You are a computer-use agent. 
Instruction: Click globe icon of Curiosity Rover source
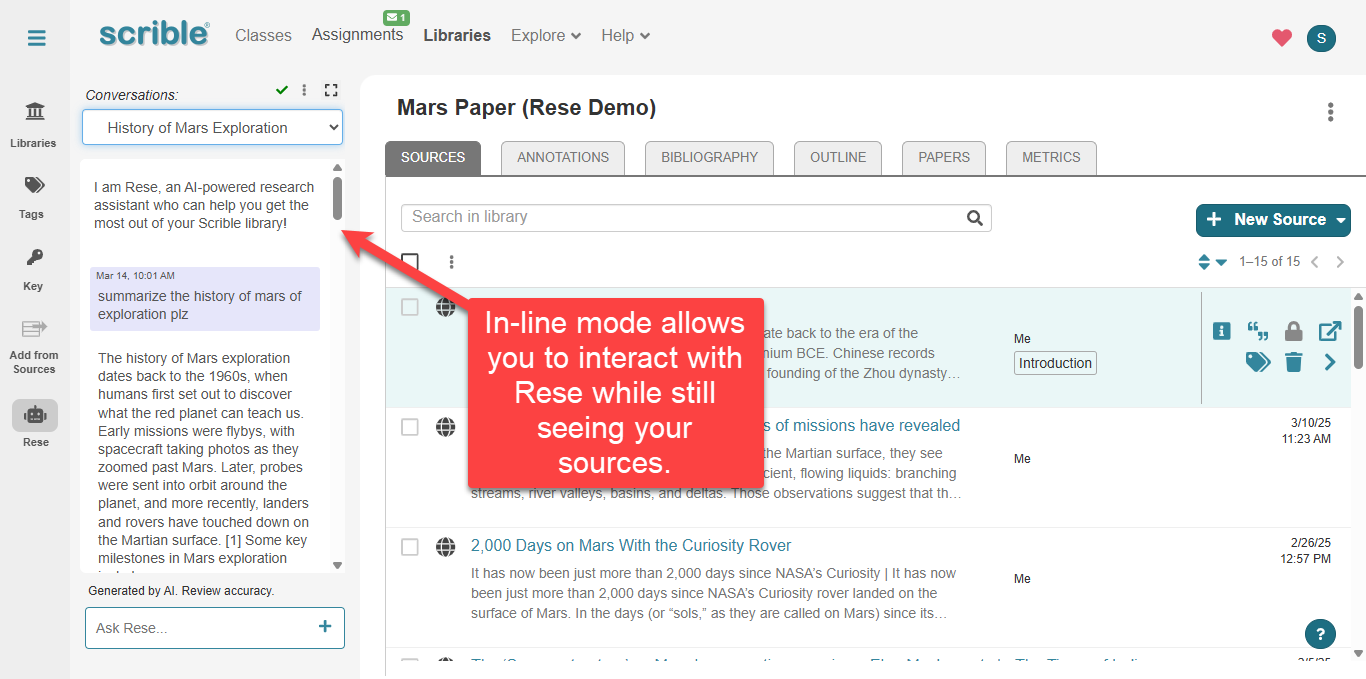(446, 547)
